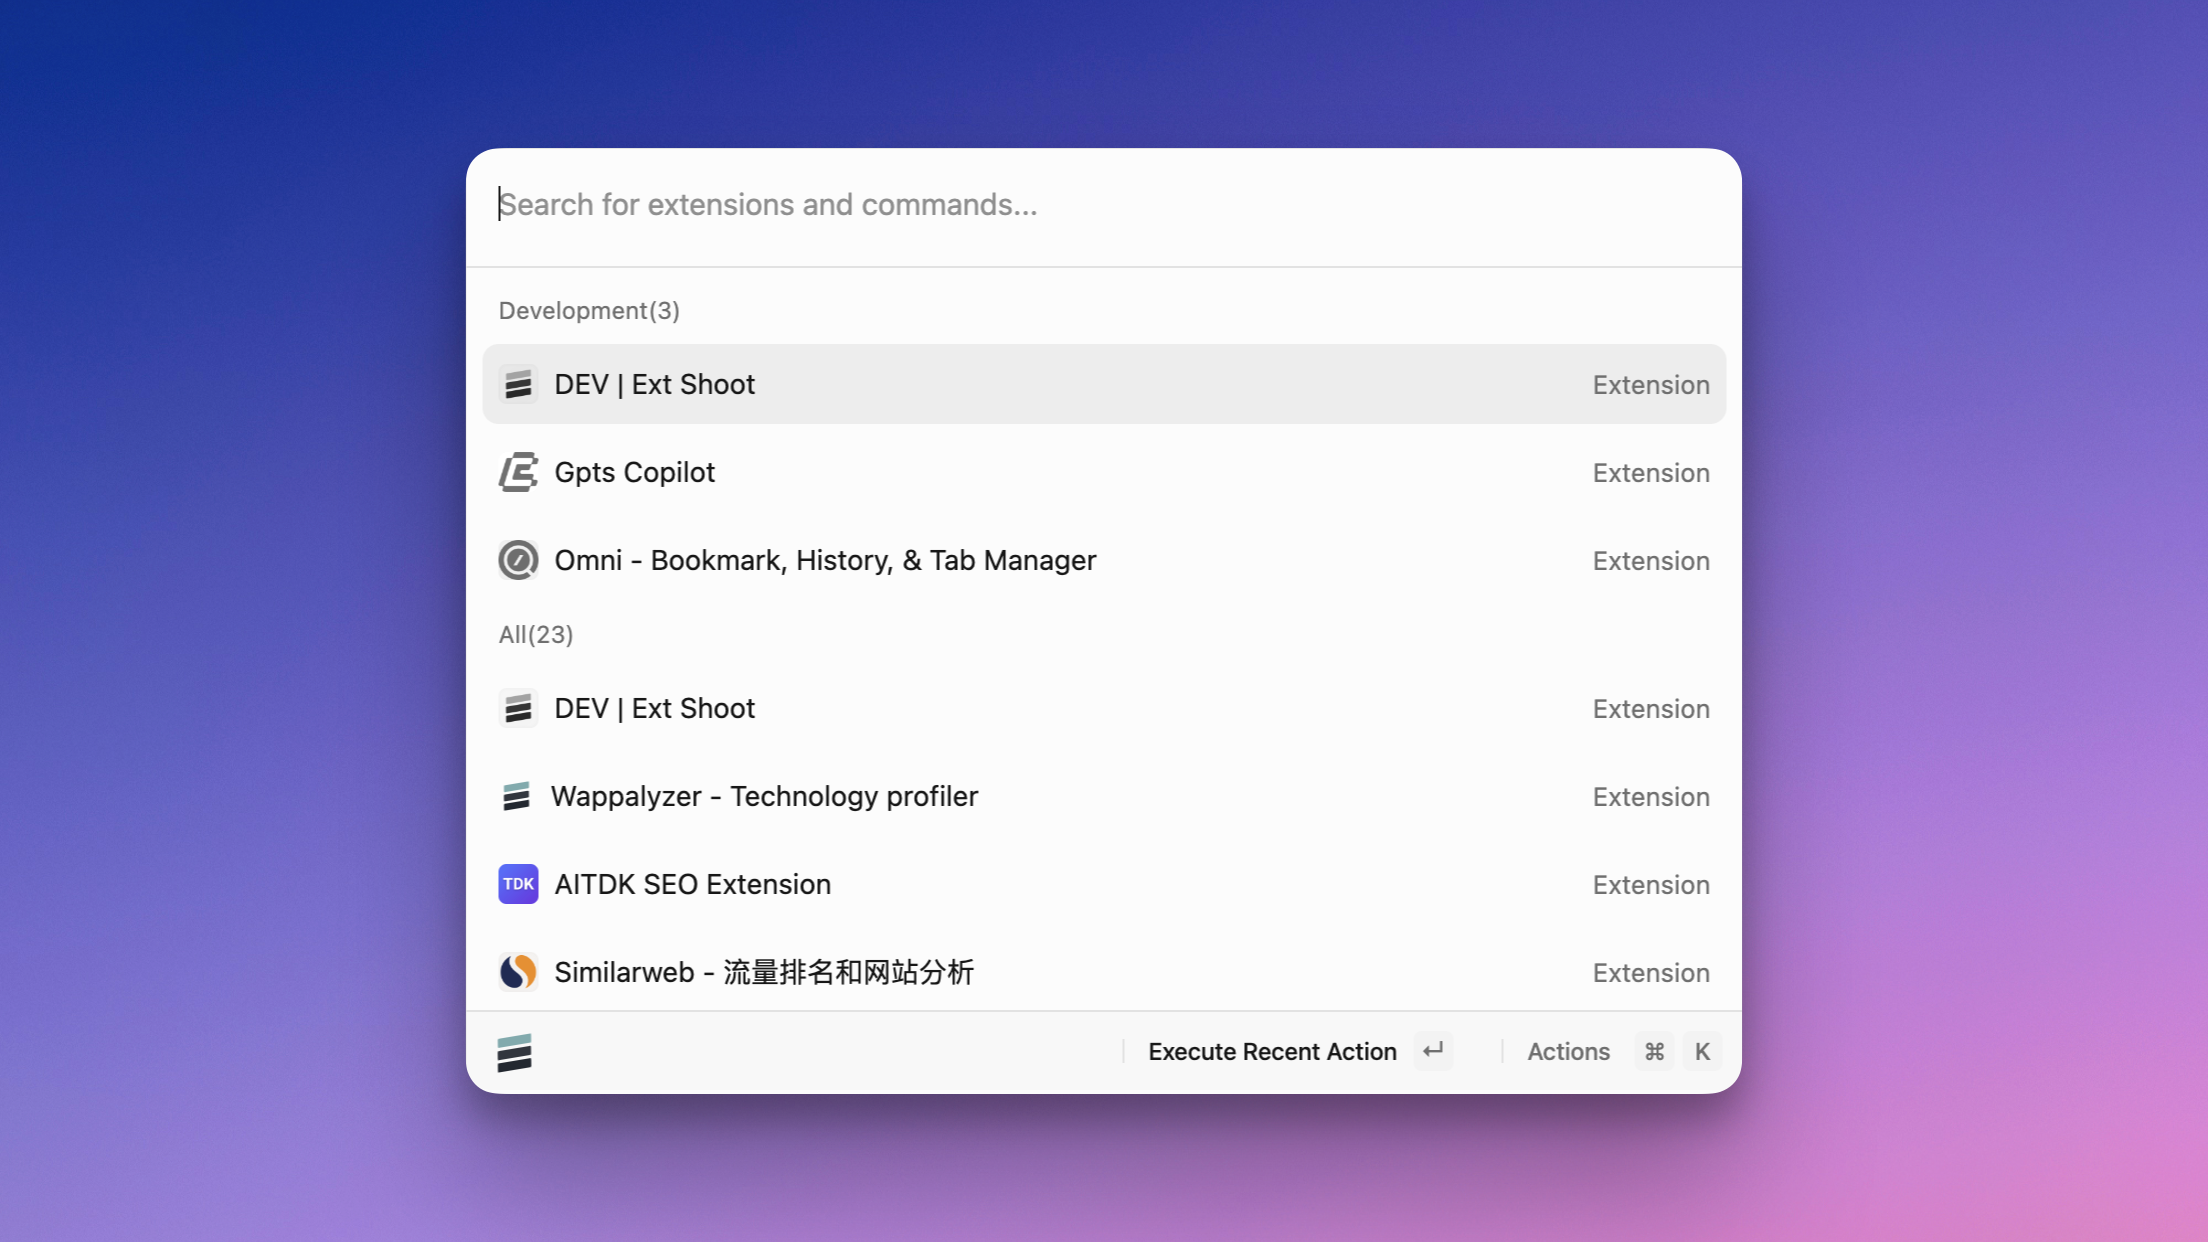
Task: Click the Ext Shoot logo in footer
Action: tap(514, 1052)
